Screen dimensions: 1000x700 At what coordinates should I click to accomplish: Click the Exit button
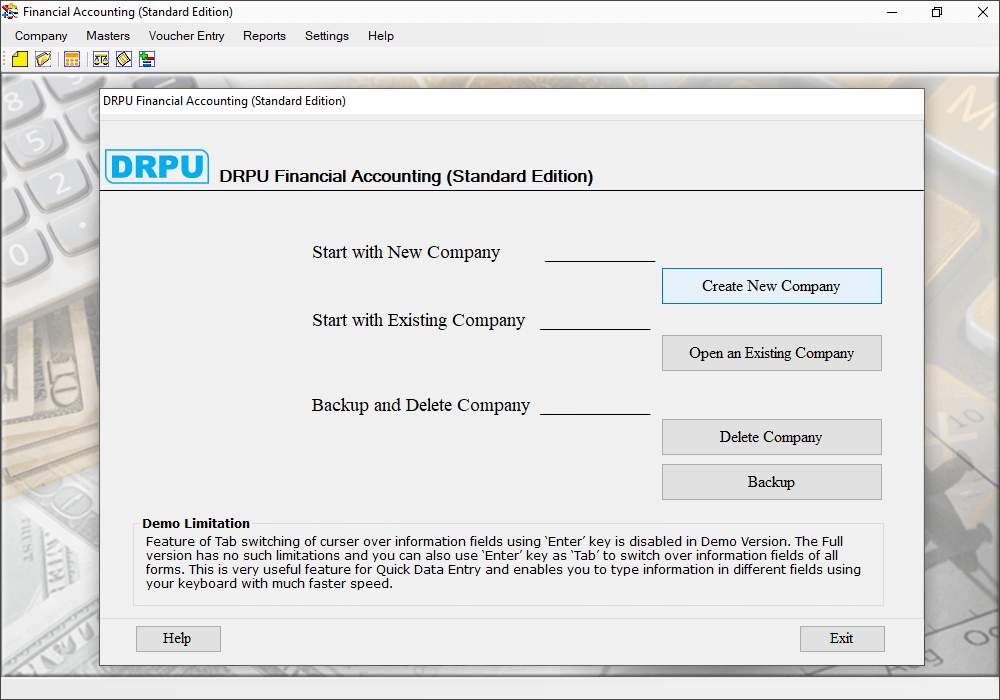(842, 638)
